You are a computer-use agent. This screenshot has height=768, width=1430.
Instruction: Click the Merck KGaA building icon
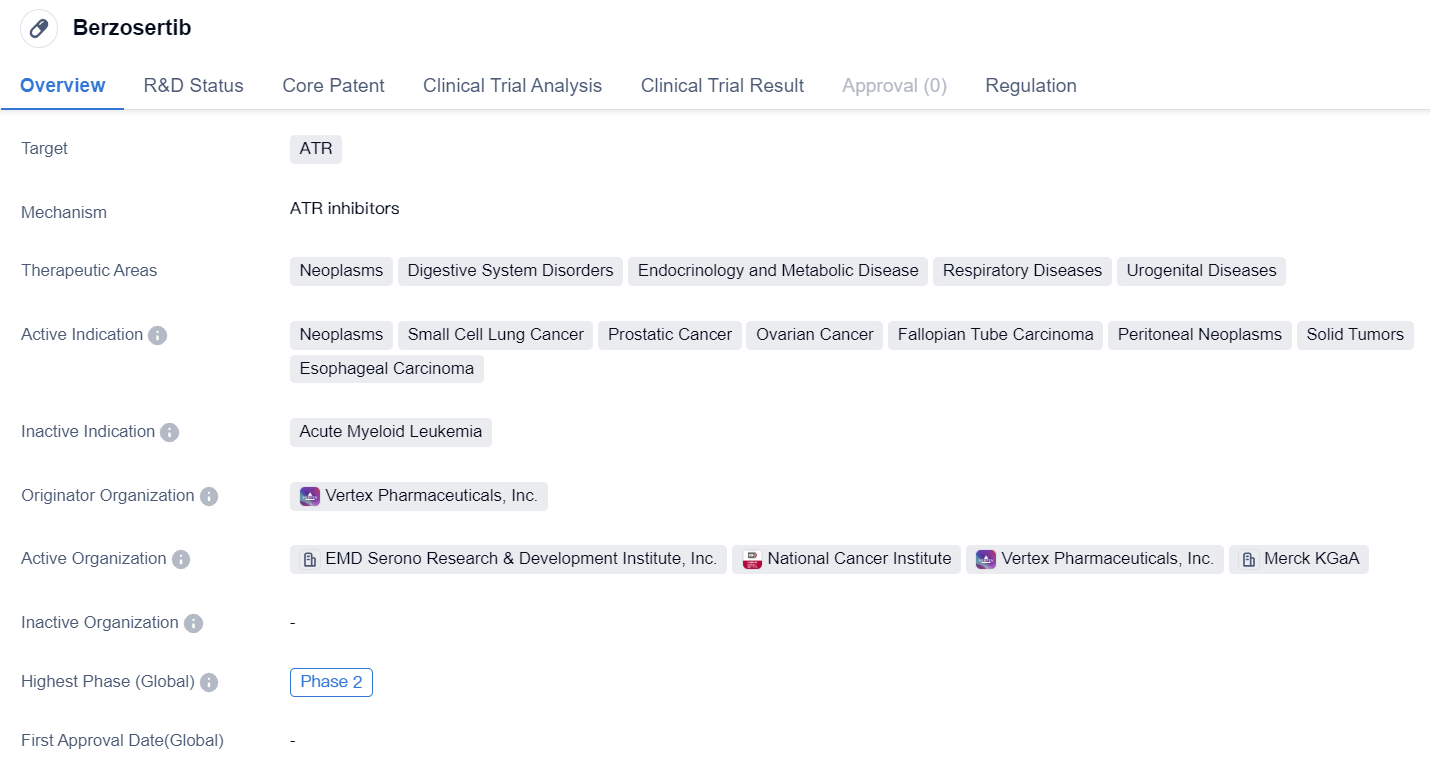pos(1249,559)
